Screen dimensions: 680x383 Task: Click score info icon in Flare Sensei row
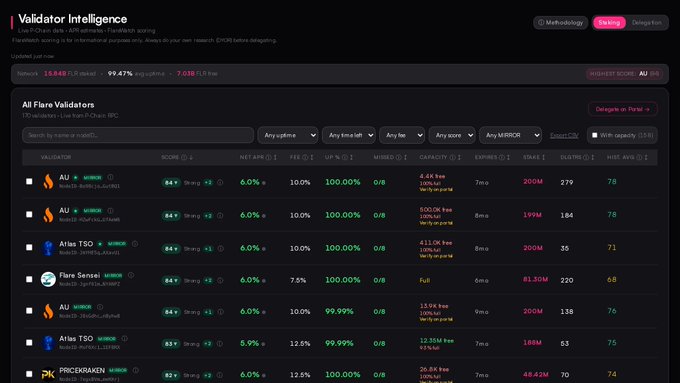click(220, 281)
